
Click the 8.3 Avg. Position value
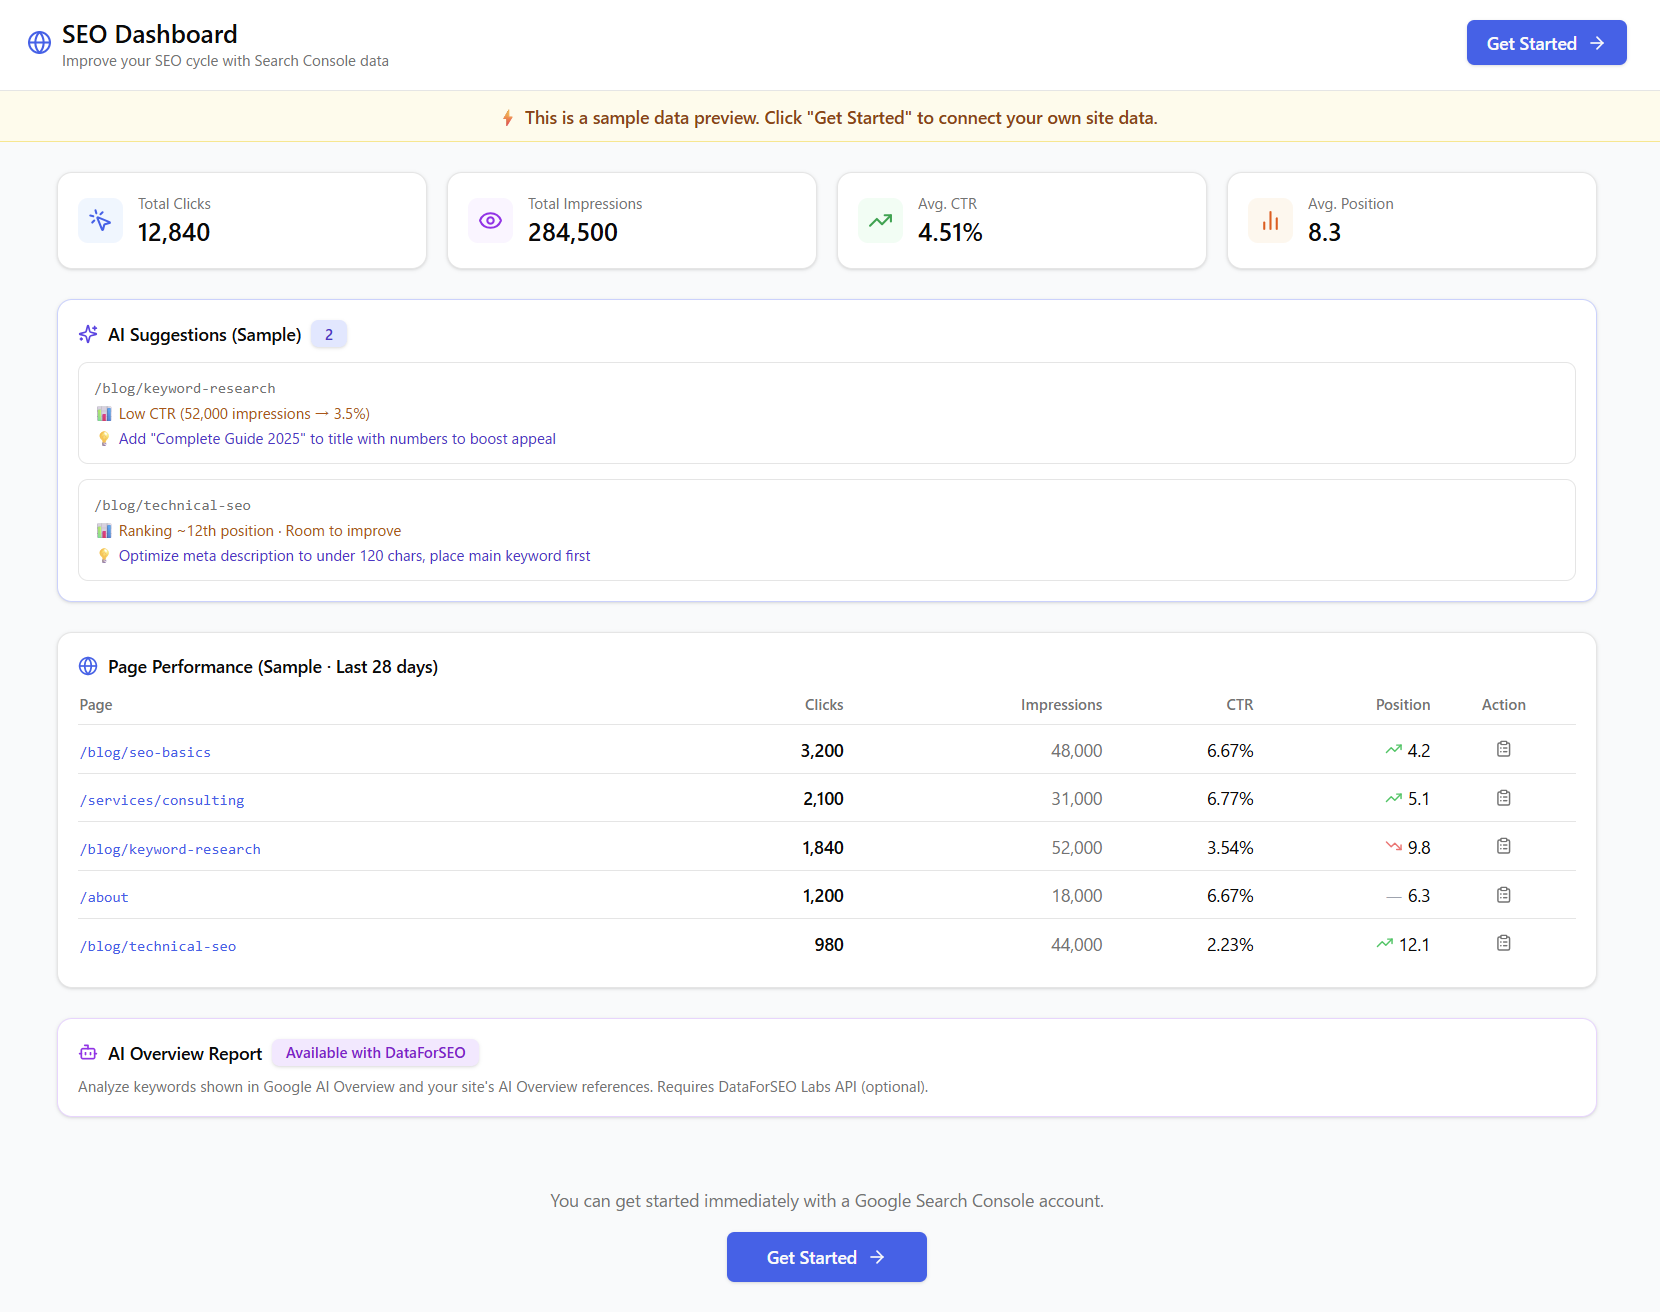point(1324,233)
